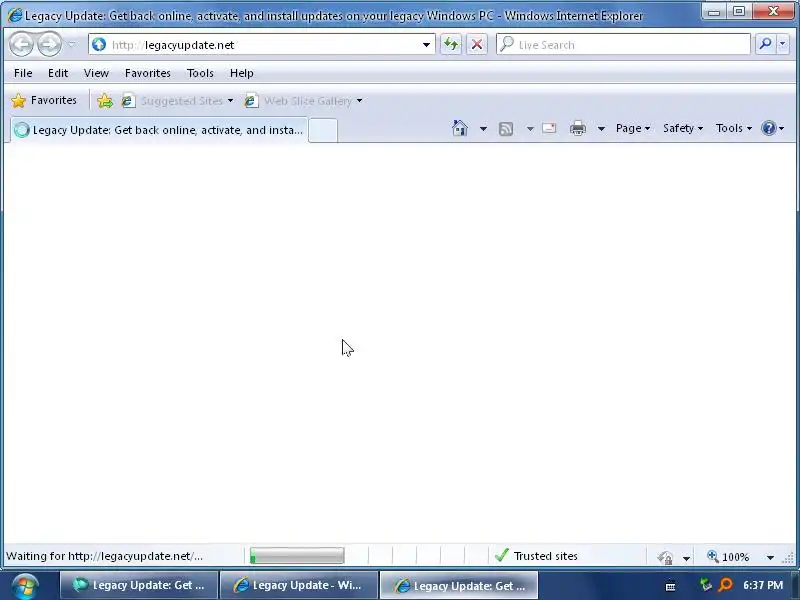
Task: Expand the Print options dropdown arrow
Action: [x=601, y=129]
